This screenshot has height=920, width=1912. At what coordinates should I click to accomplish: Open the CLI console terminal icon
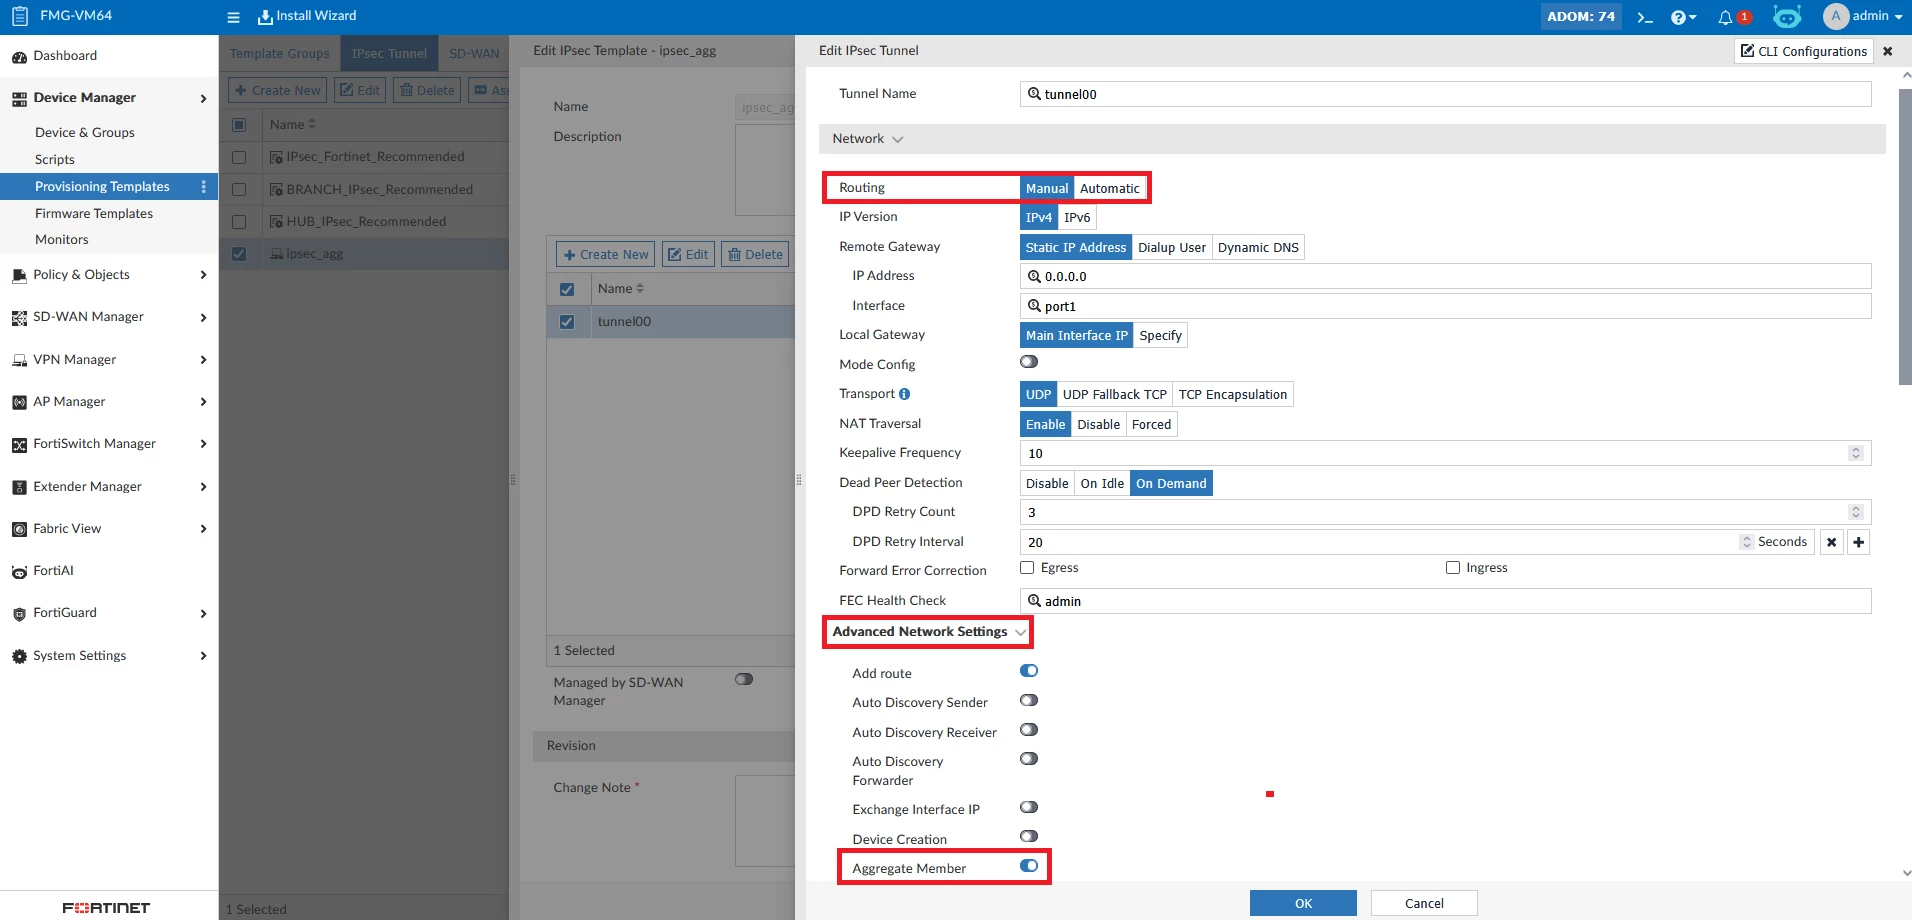[1644, 17]
